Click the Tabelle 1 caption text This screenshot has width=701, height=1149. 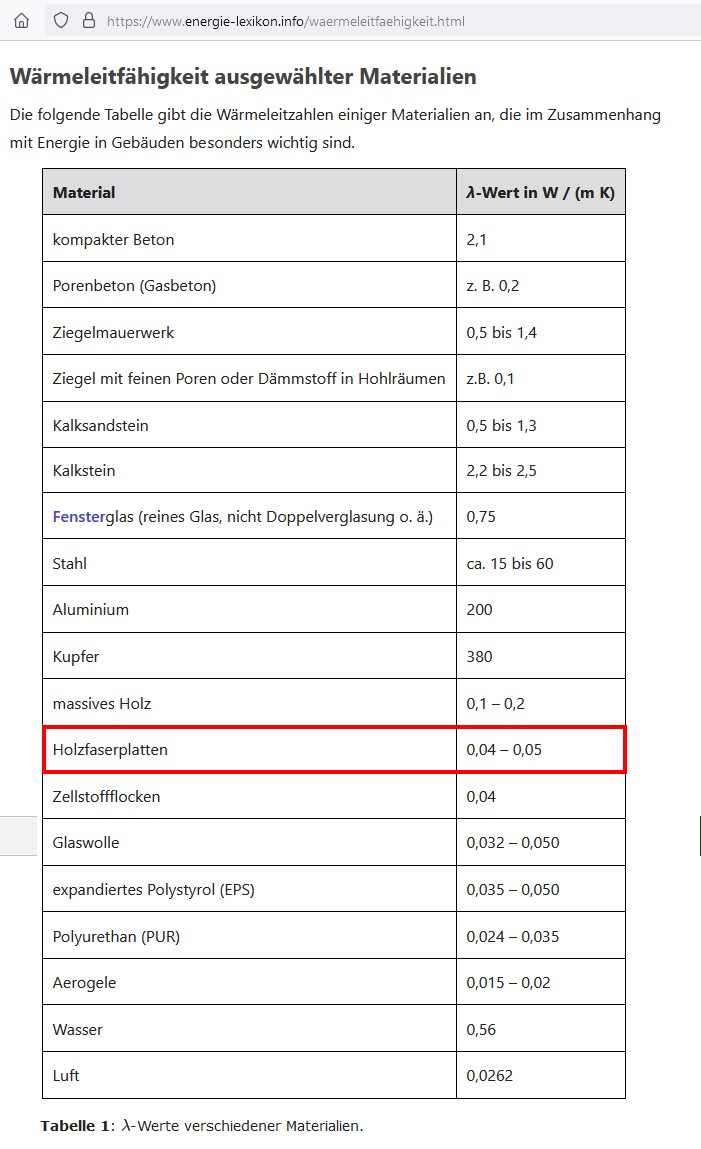click(201, 1126)
